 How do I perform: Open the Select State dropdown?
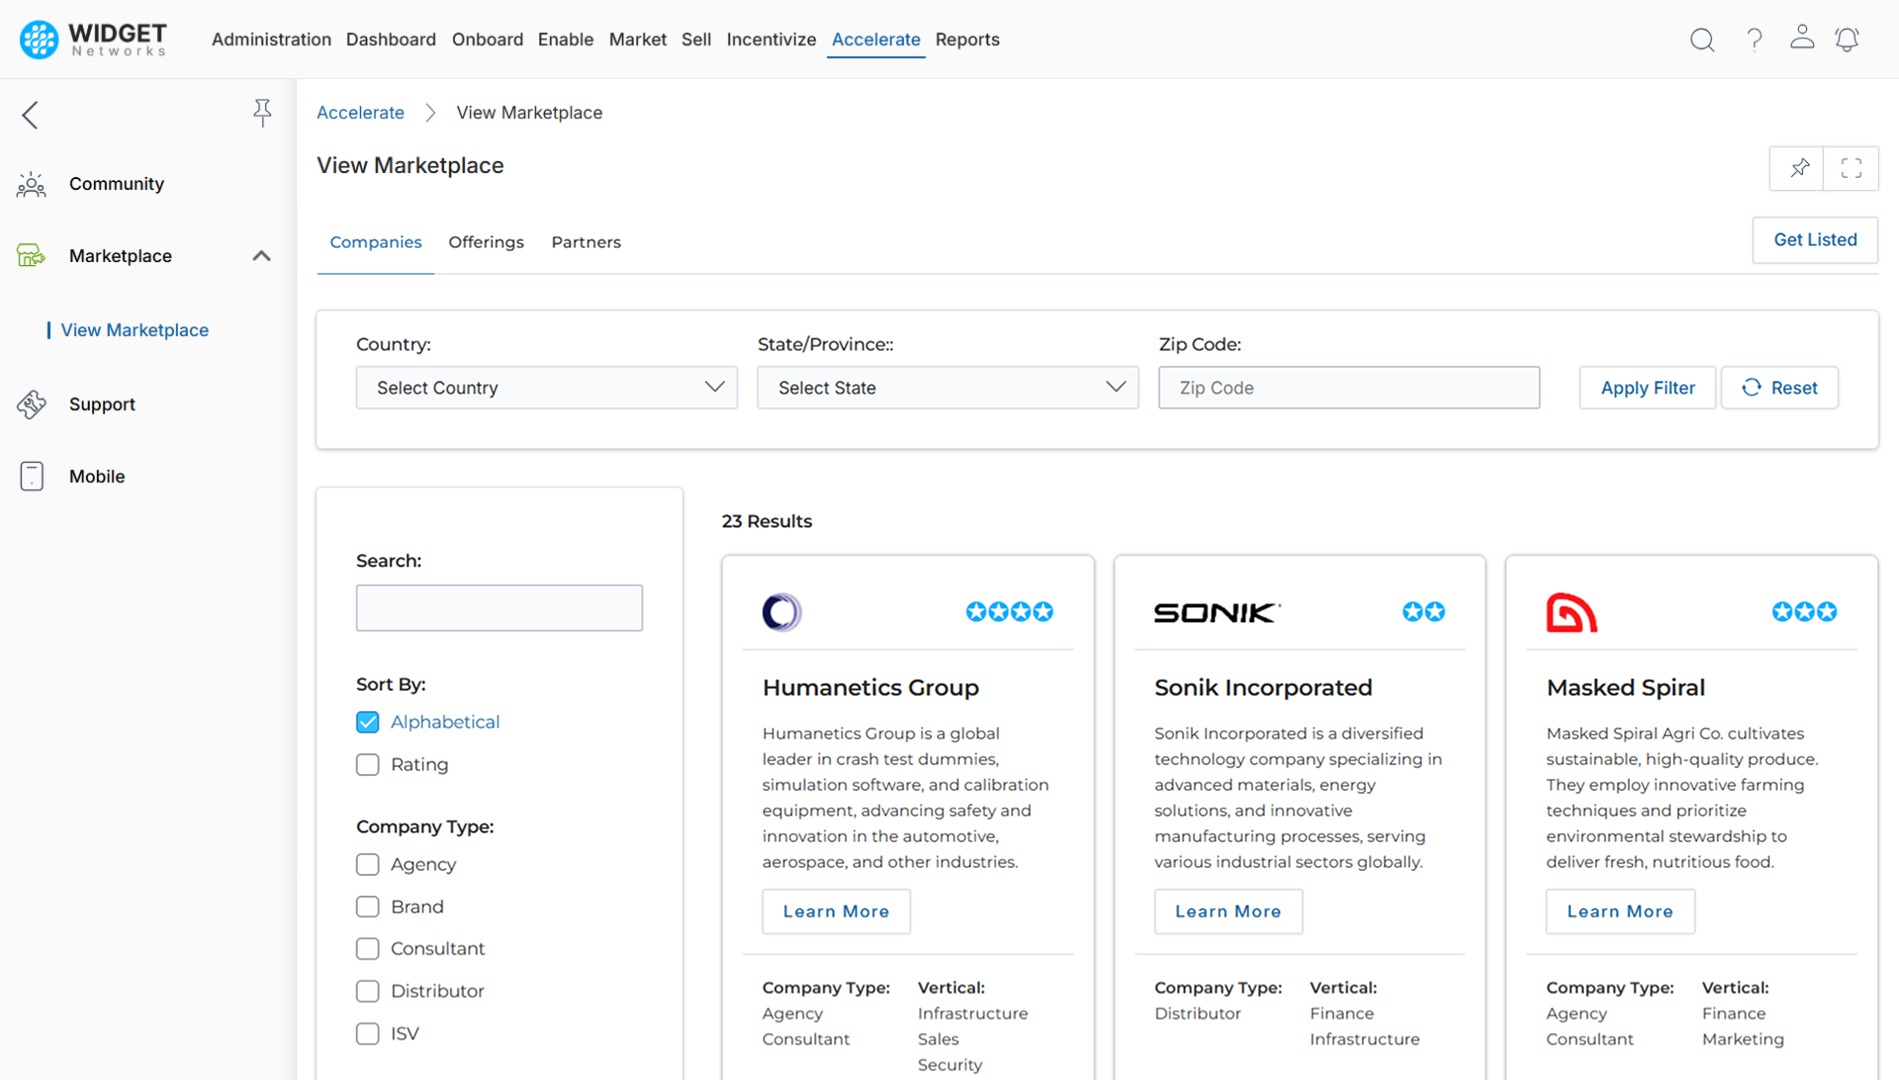(947, 387)
